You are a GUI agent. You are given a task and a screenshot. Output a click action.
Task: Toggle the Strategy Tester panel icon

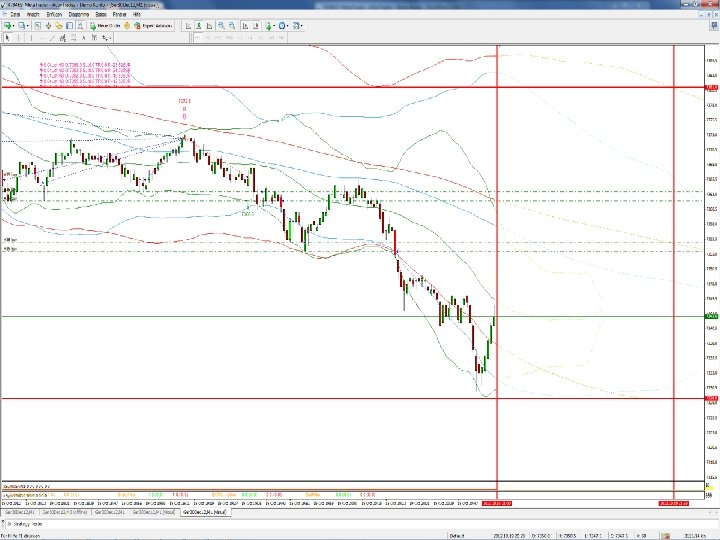(80, 26)
